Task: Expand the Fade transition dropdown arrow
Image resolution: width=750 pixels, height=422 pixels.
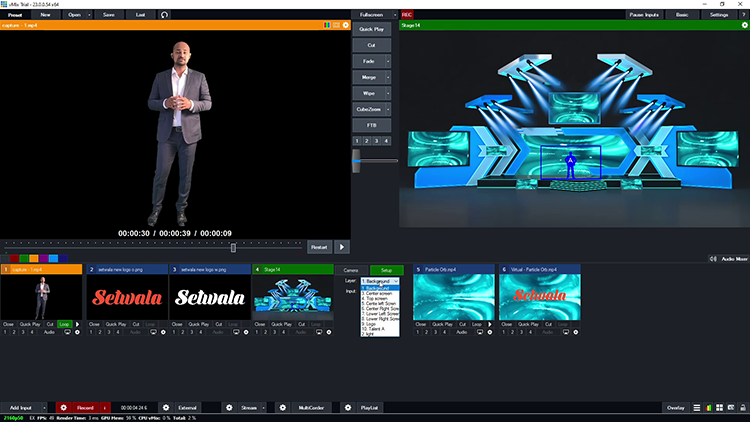Action: click(x=388, y=61)
